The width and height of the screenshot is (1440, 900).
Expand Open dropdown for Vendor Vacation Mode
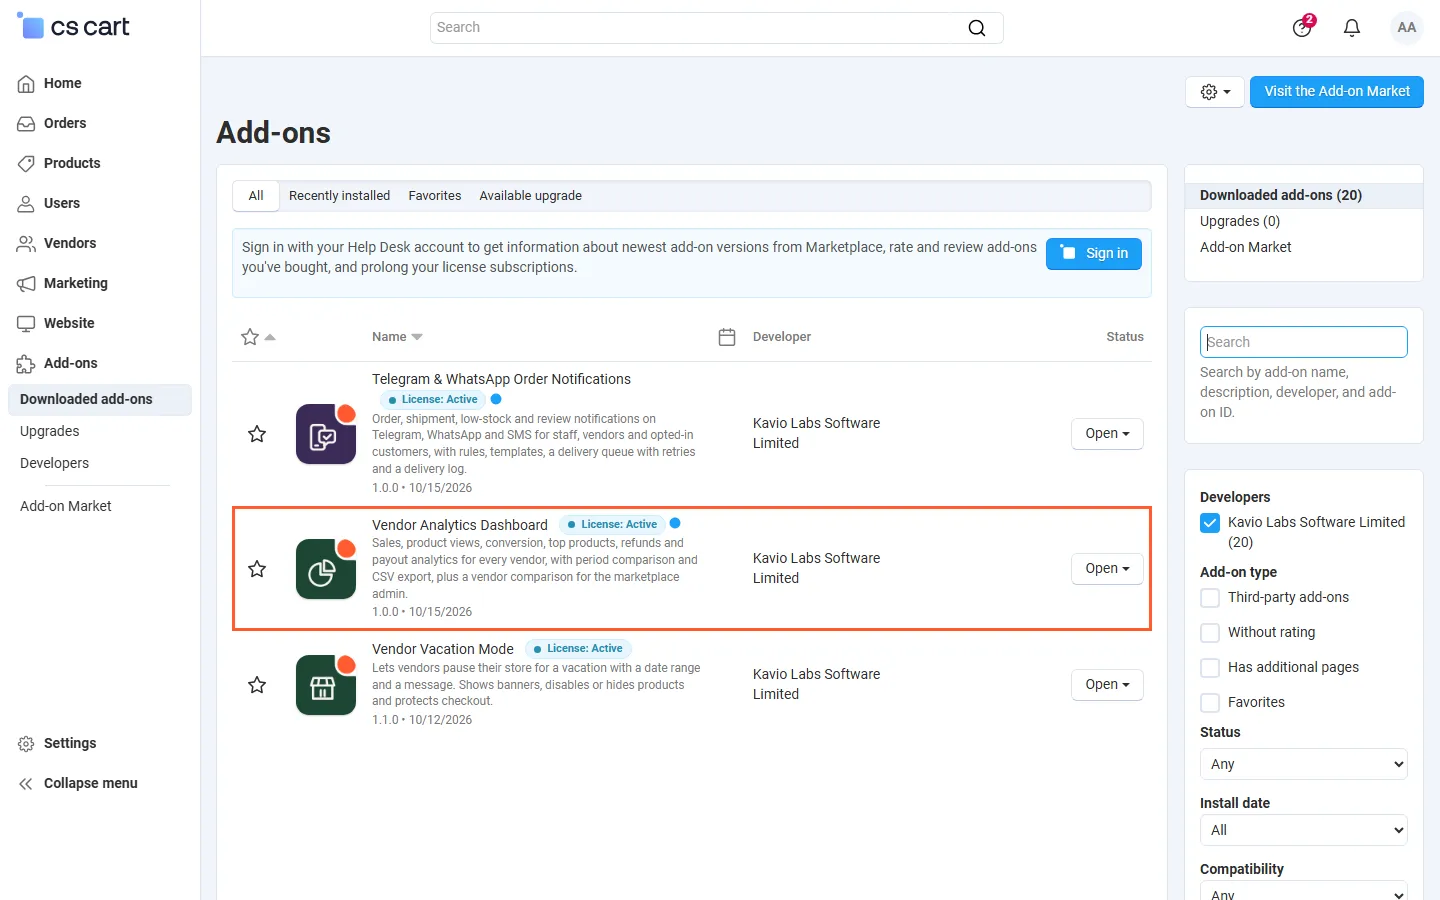1107,685
